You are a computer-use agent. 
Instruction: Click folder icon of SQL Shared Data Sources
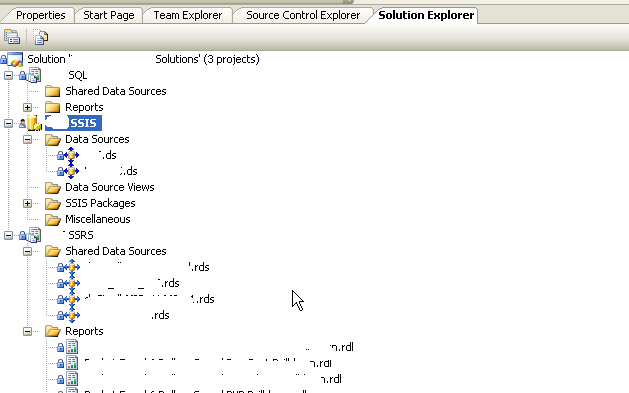coord(52,91)
